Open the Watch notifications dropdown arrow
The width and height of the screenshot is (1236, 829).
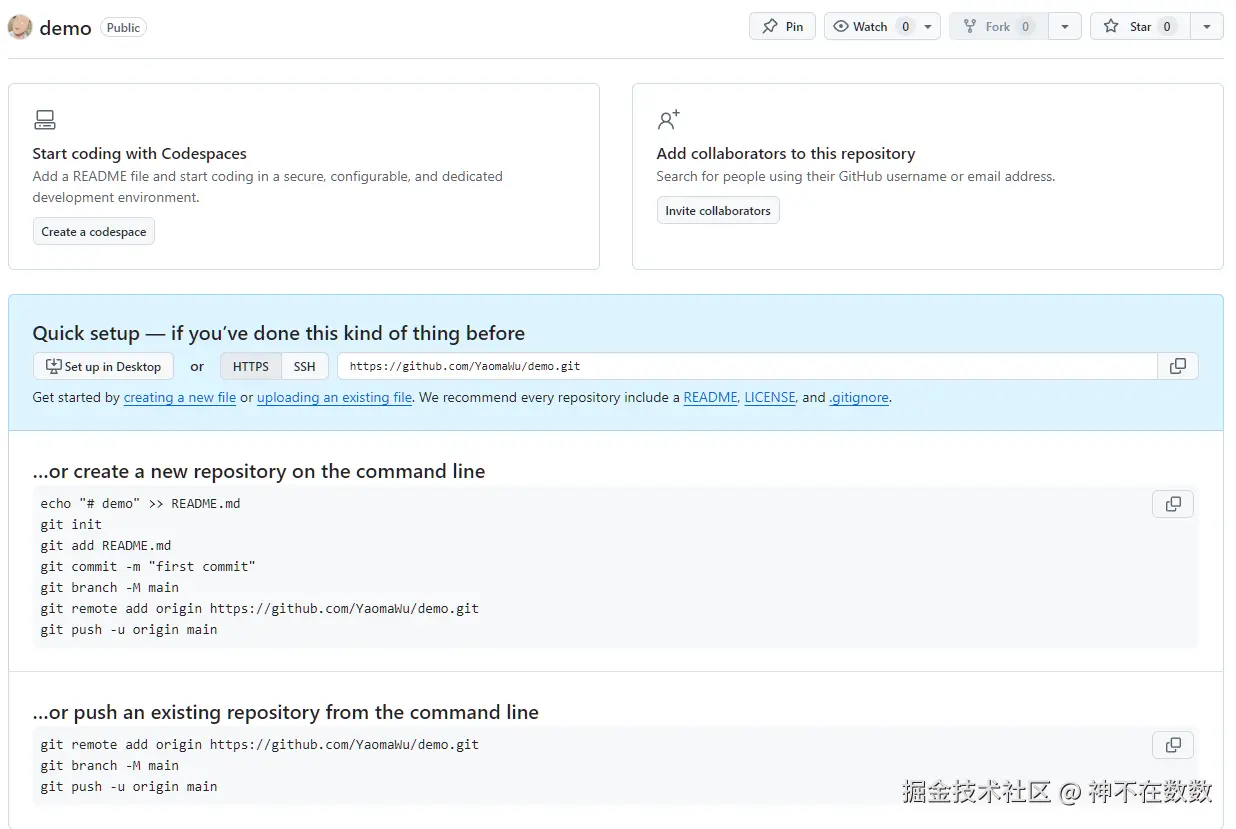point(929,27)
